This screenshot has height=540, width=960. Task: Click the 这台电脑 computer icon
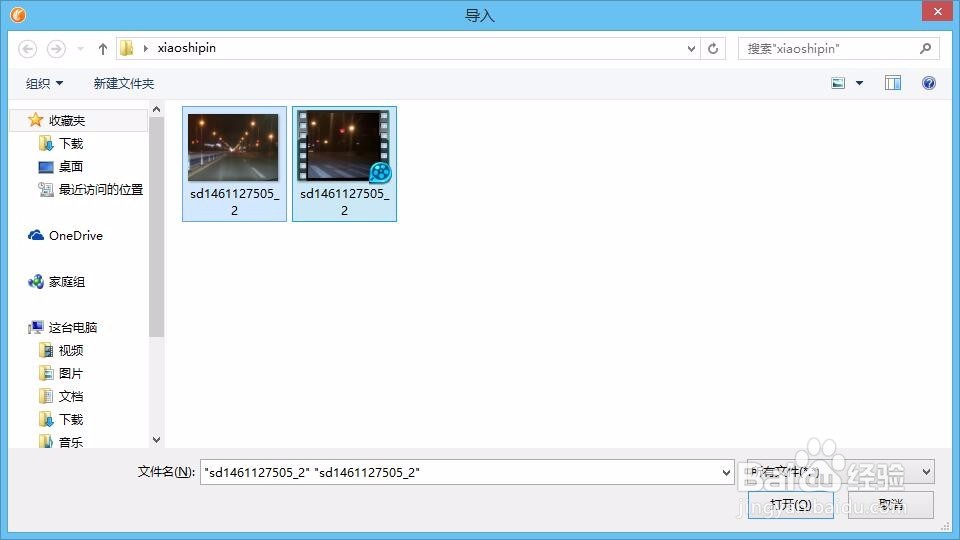tap(36, 328)
